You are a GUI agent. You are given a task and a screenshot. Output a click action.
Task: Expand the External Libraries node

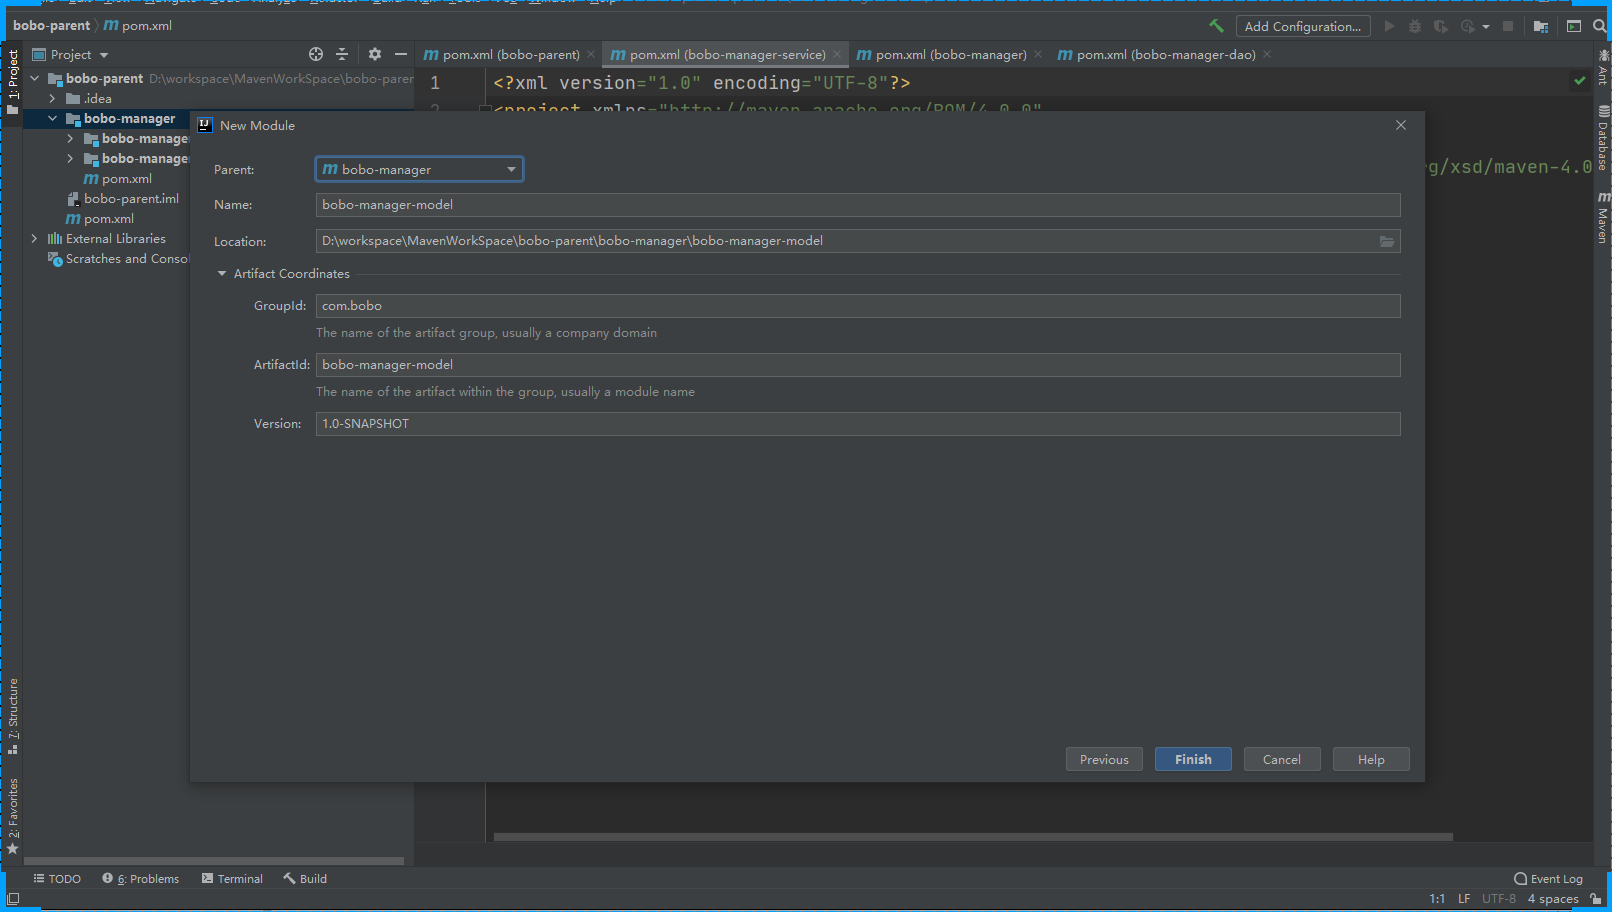click(x=35, y=238)
